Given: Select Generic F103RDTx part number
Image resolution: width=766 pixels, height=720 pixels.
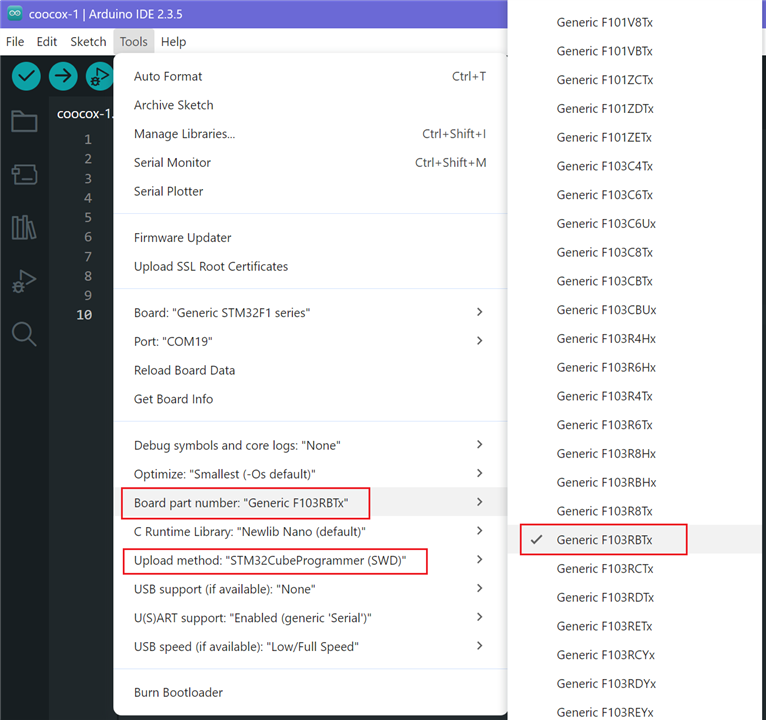Looking at the screenshot, I should 634,597.
